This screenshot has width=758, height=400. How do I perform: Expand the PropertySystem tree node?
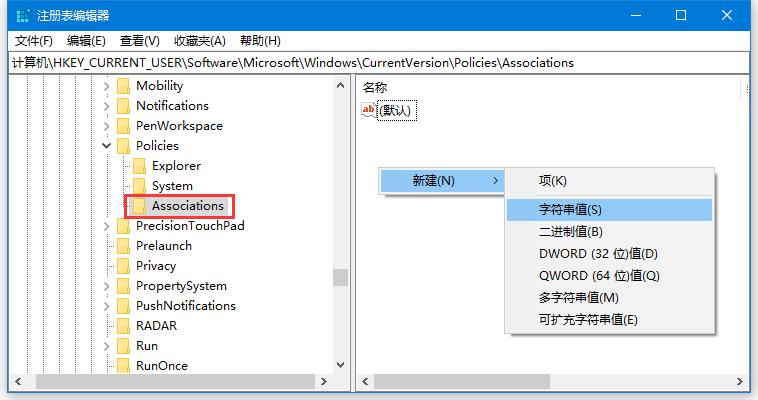107,286
